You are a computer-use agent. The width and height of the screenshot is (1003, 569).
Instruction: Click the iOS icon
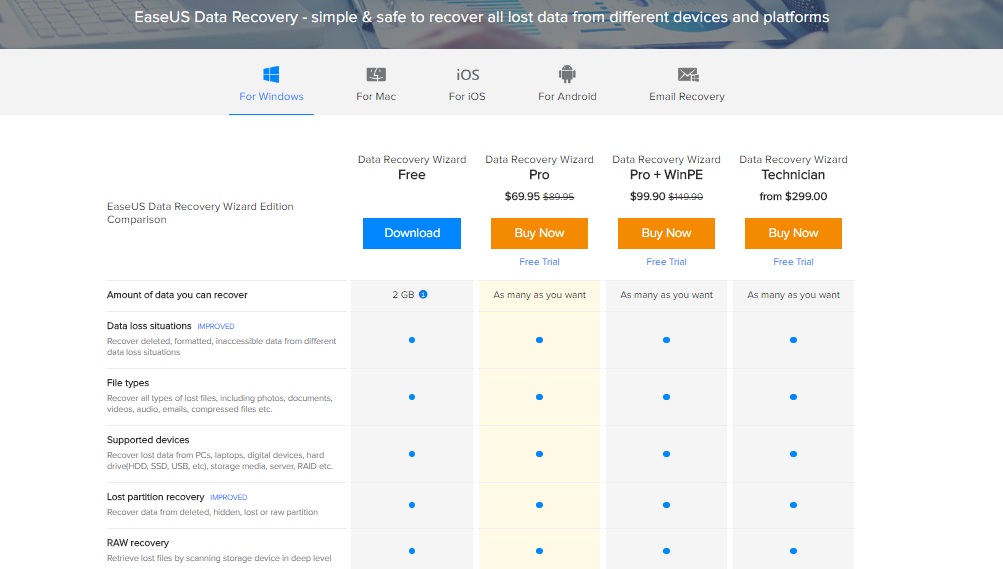pyautogui.click(x=468, y=75)
